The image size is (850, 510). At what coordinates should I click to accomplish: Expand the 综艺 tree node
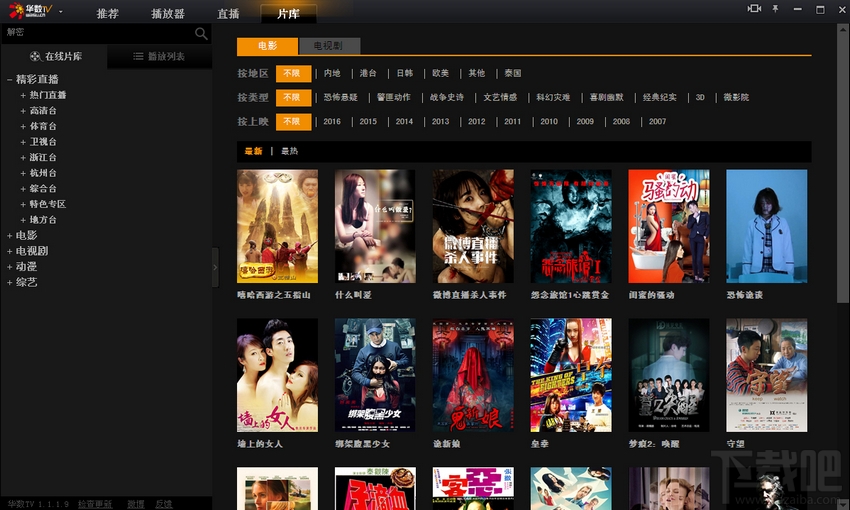tap(10, 282)
